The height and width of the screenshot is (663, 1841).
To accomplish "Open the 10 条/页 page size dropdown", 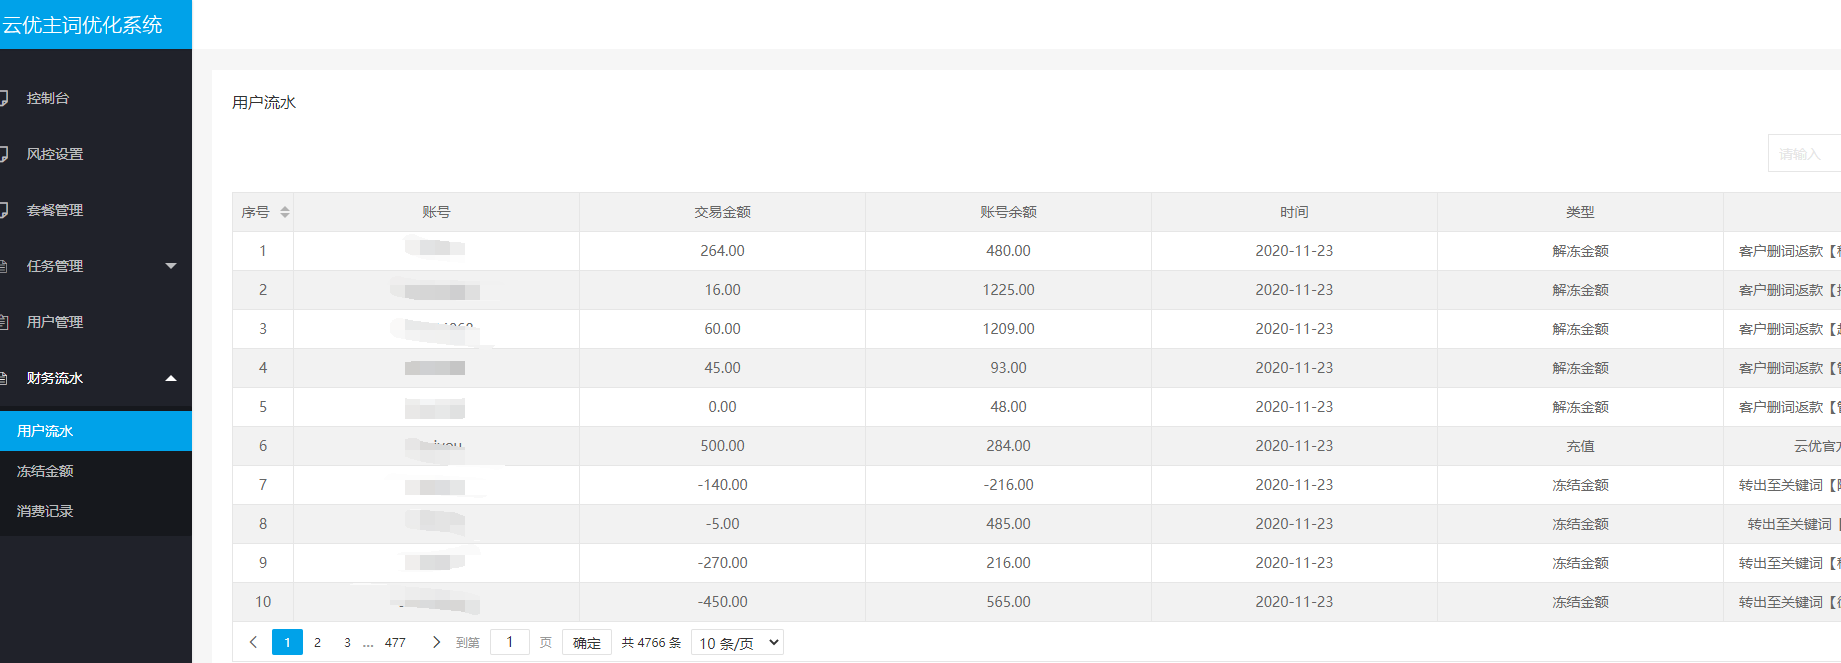I will coord(737,643).
